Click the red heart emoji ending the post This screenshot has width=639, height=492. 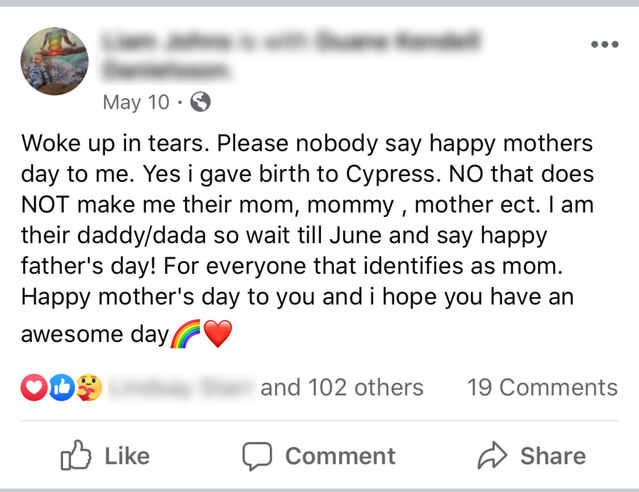pyautogui.click(x=217, y=334)
